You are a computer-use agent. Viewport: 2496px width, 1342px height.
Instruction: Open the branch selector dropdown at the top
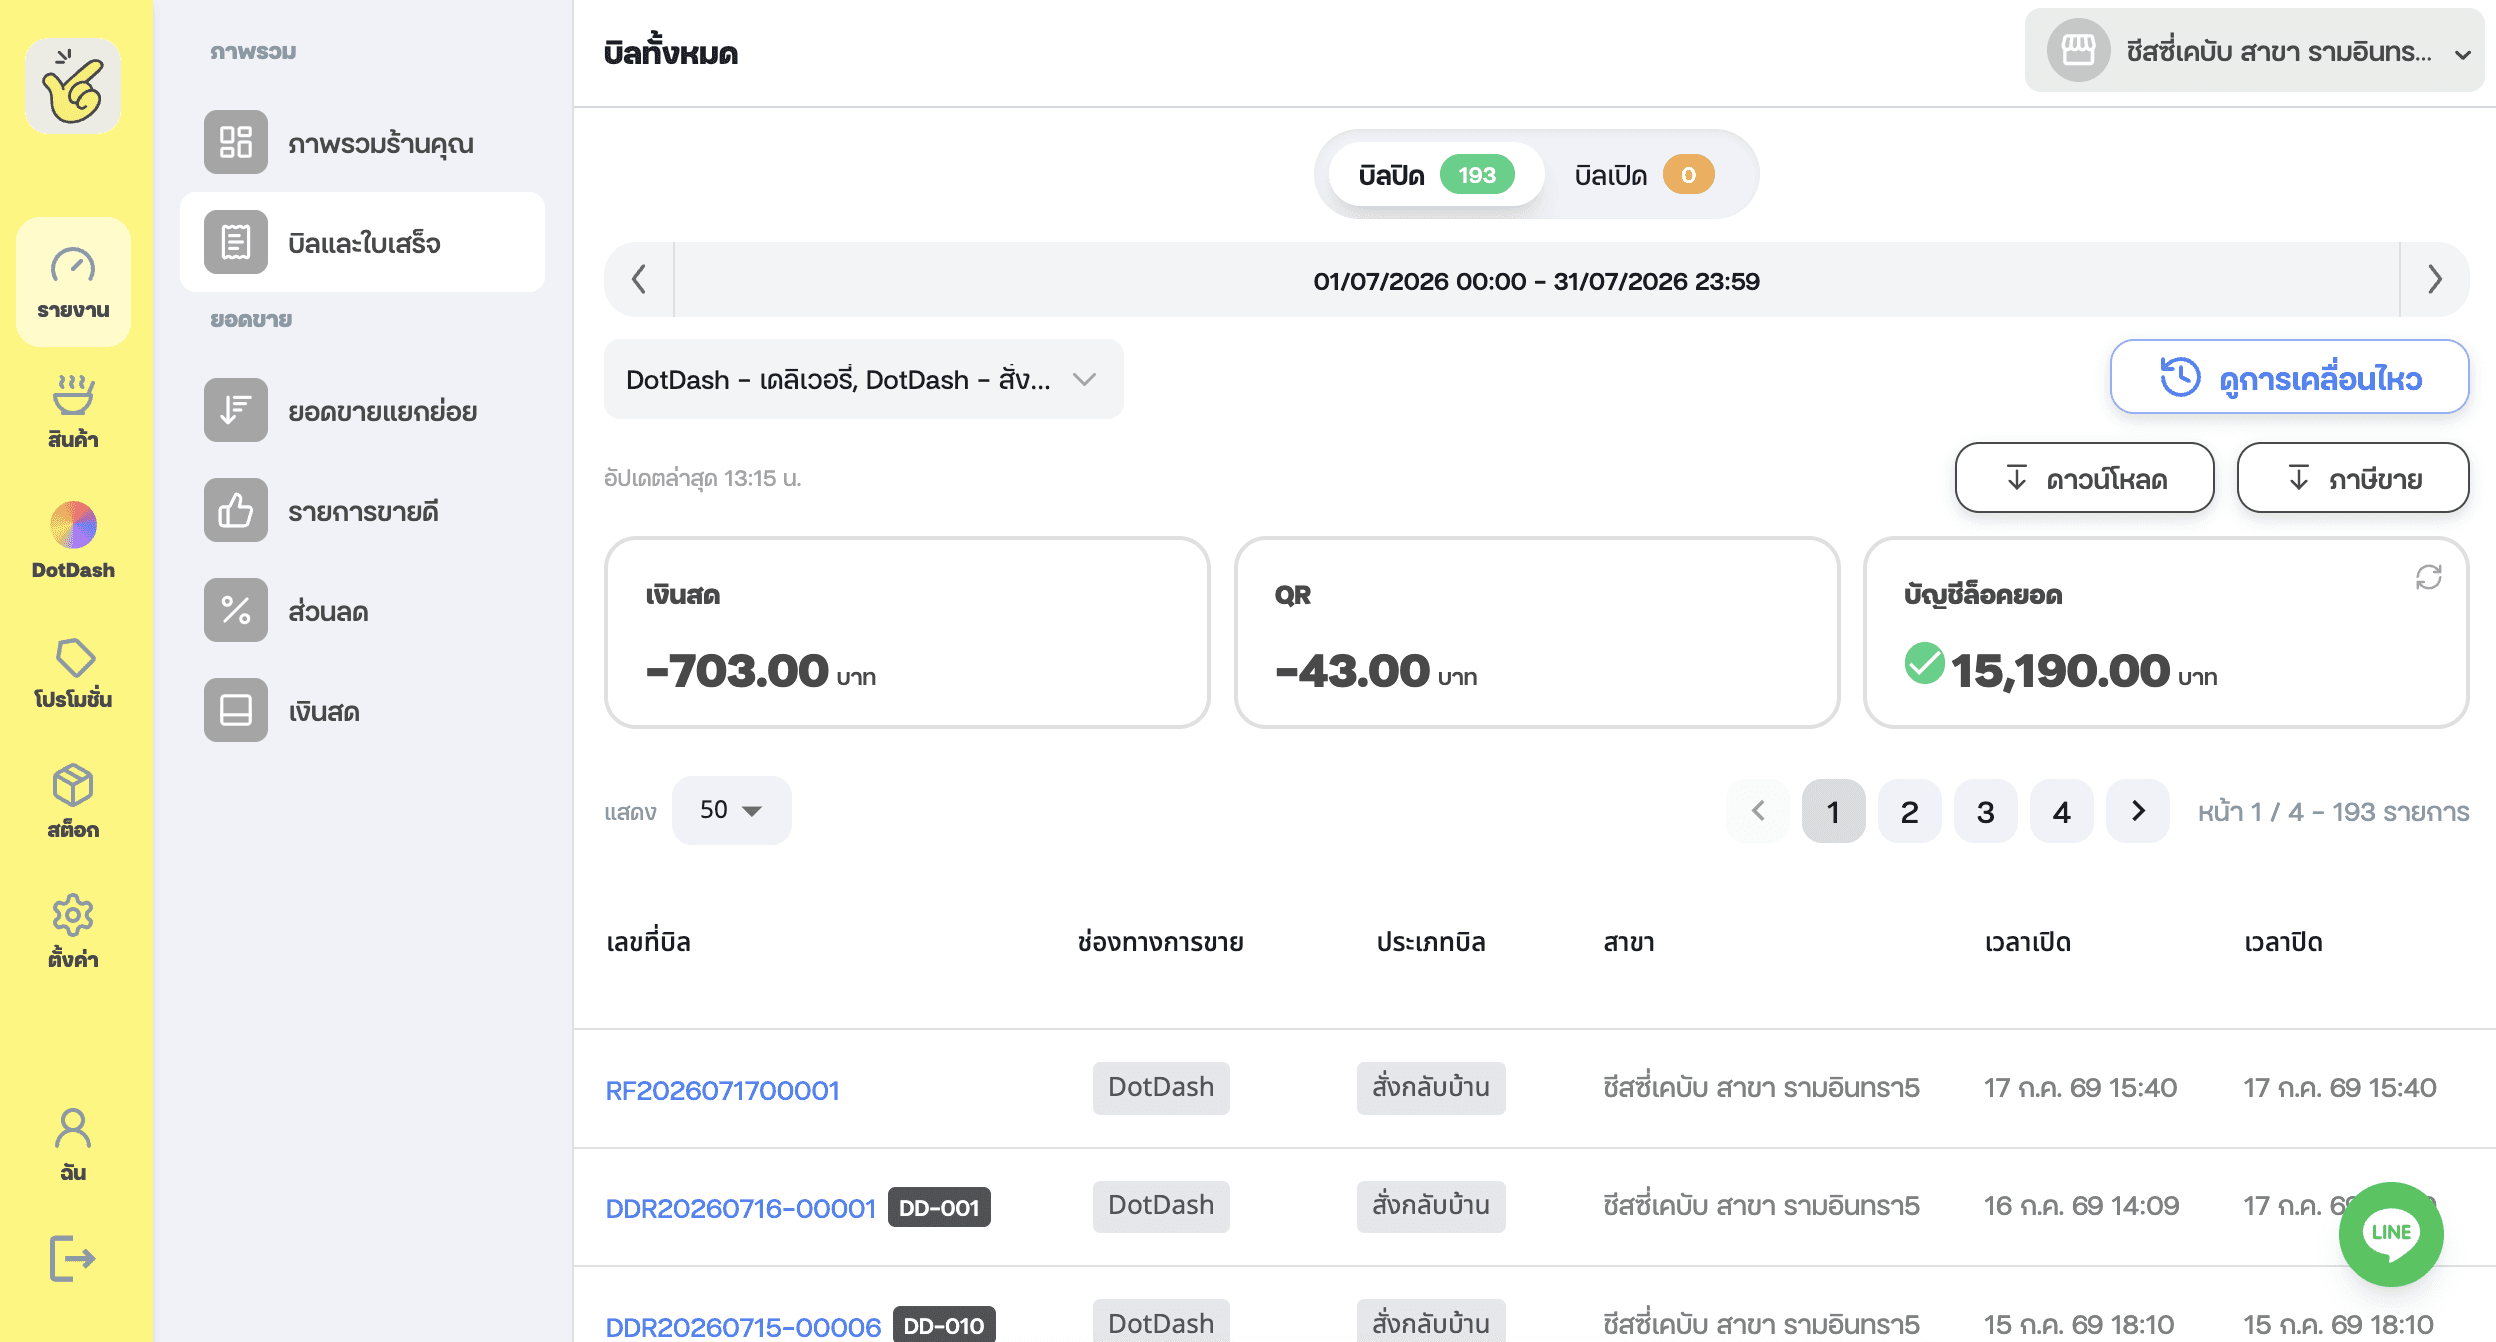2254,51
